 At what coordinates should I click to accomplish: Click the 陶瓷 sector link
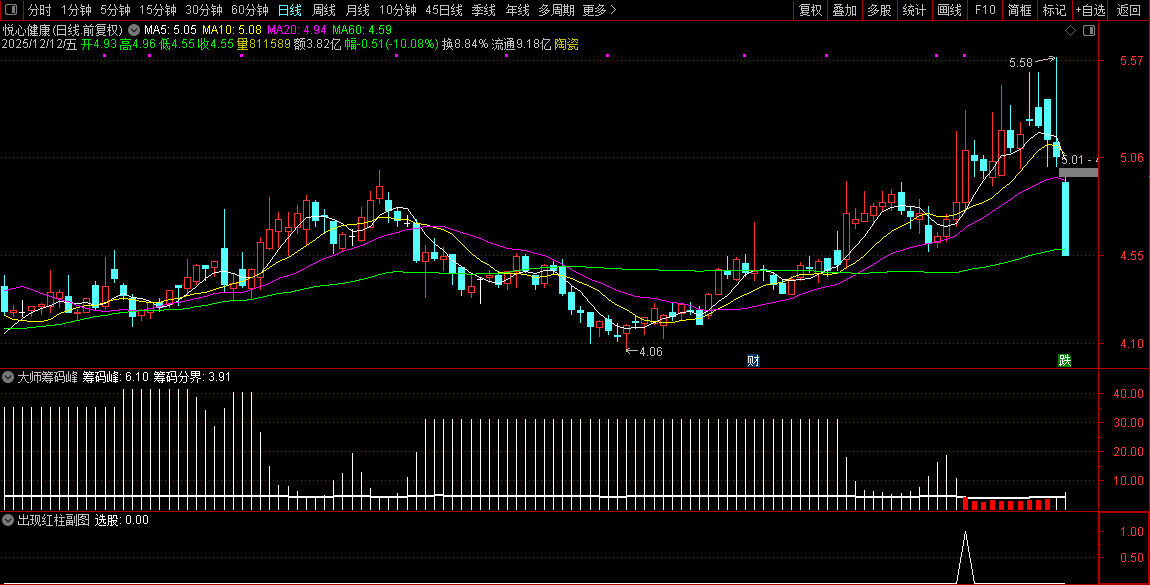566,44
